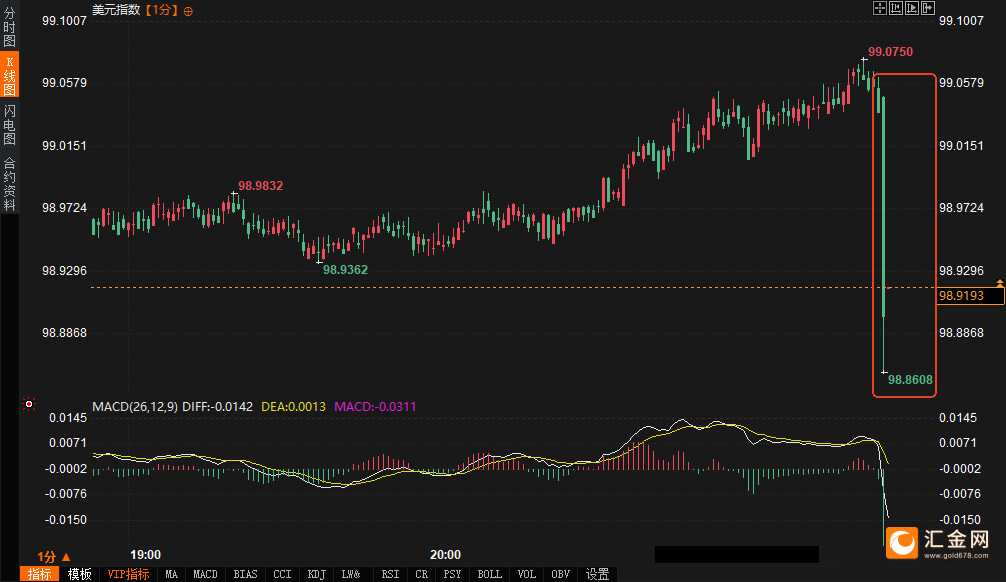Image resolution: width=1006 pixels, height=582 pixels.
Task: Select the K线图 candlestick tab
Action: pyautogui.click(x=9, y=76)
